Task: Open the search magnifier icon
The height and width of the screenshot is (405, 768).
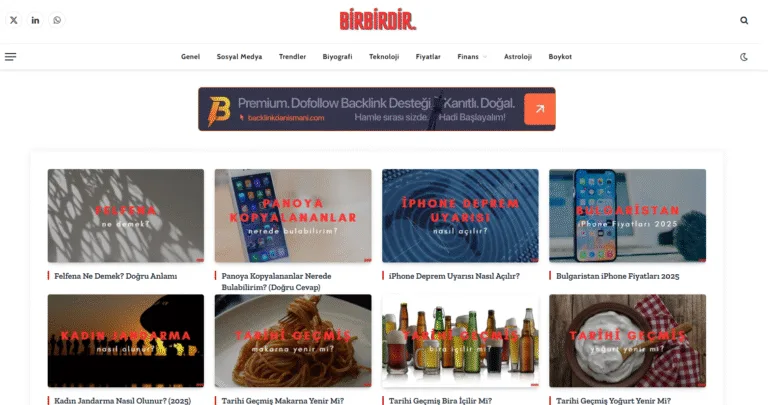Action: point(744,21)
